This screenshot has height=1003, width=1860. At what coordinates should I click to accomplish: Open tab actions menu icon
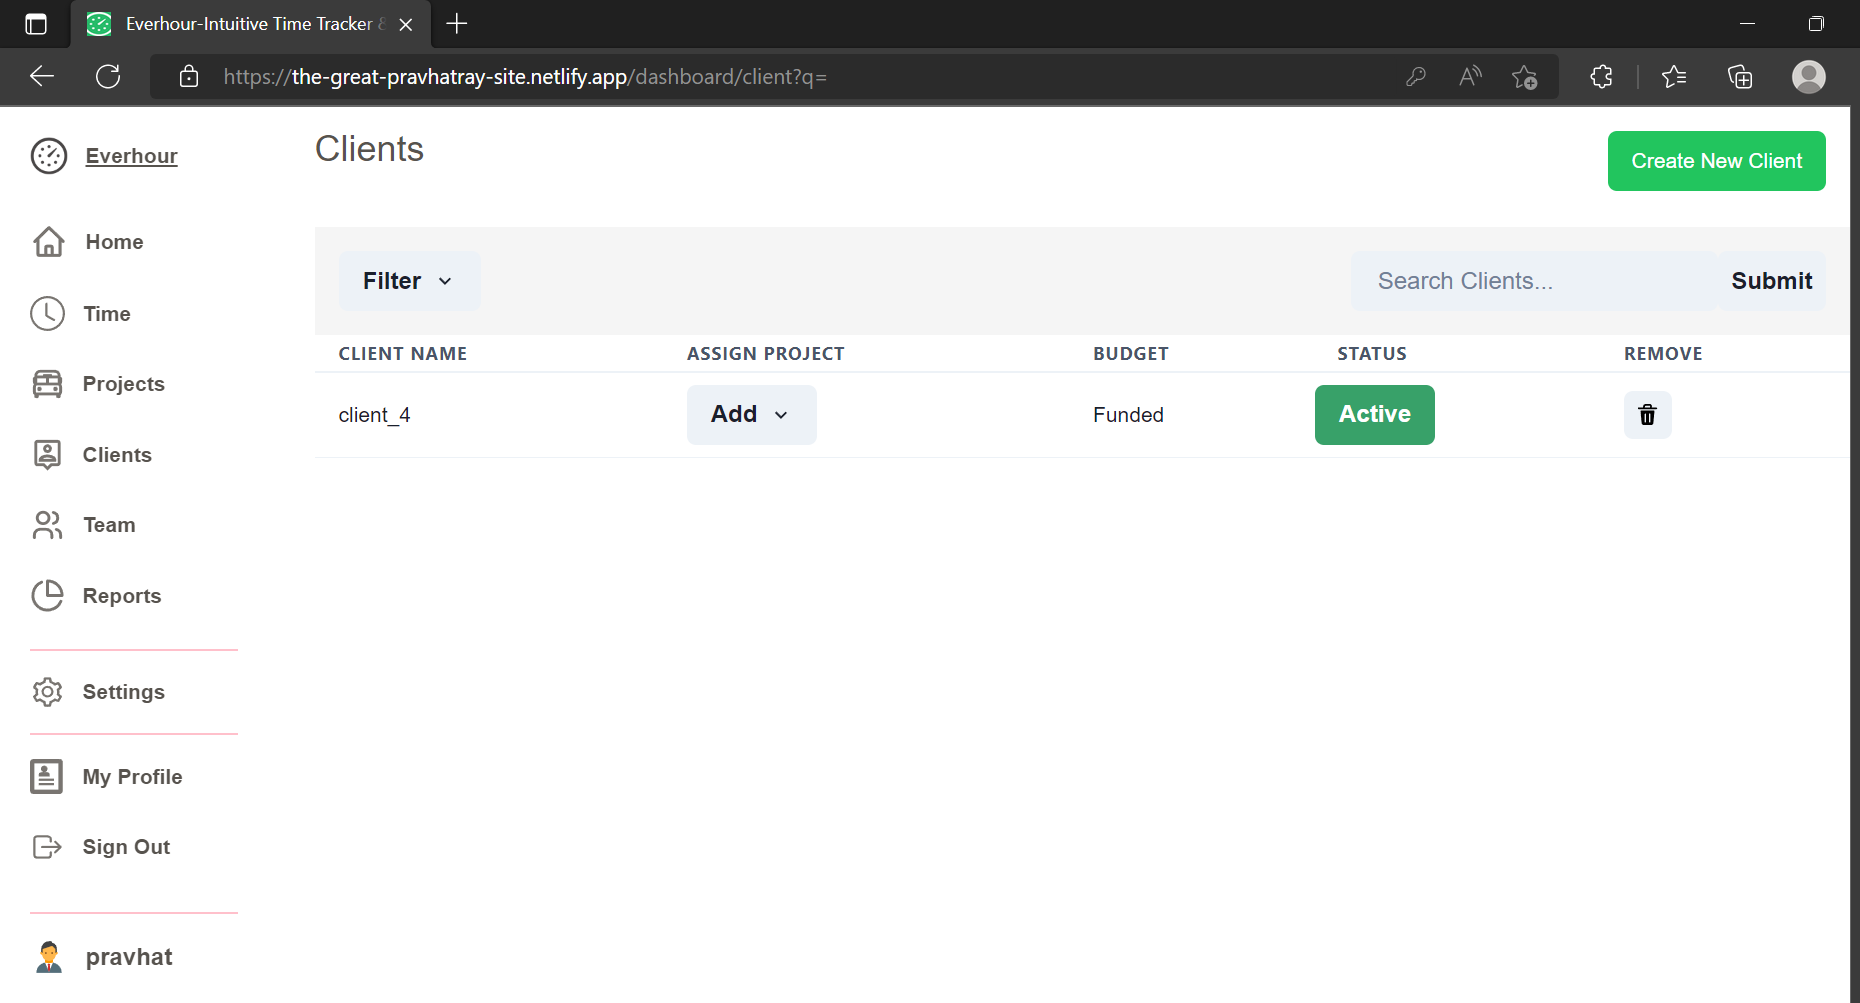36,24
